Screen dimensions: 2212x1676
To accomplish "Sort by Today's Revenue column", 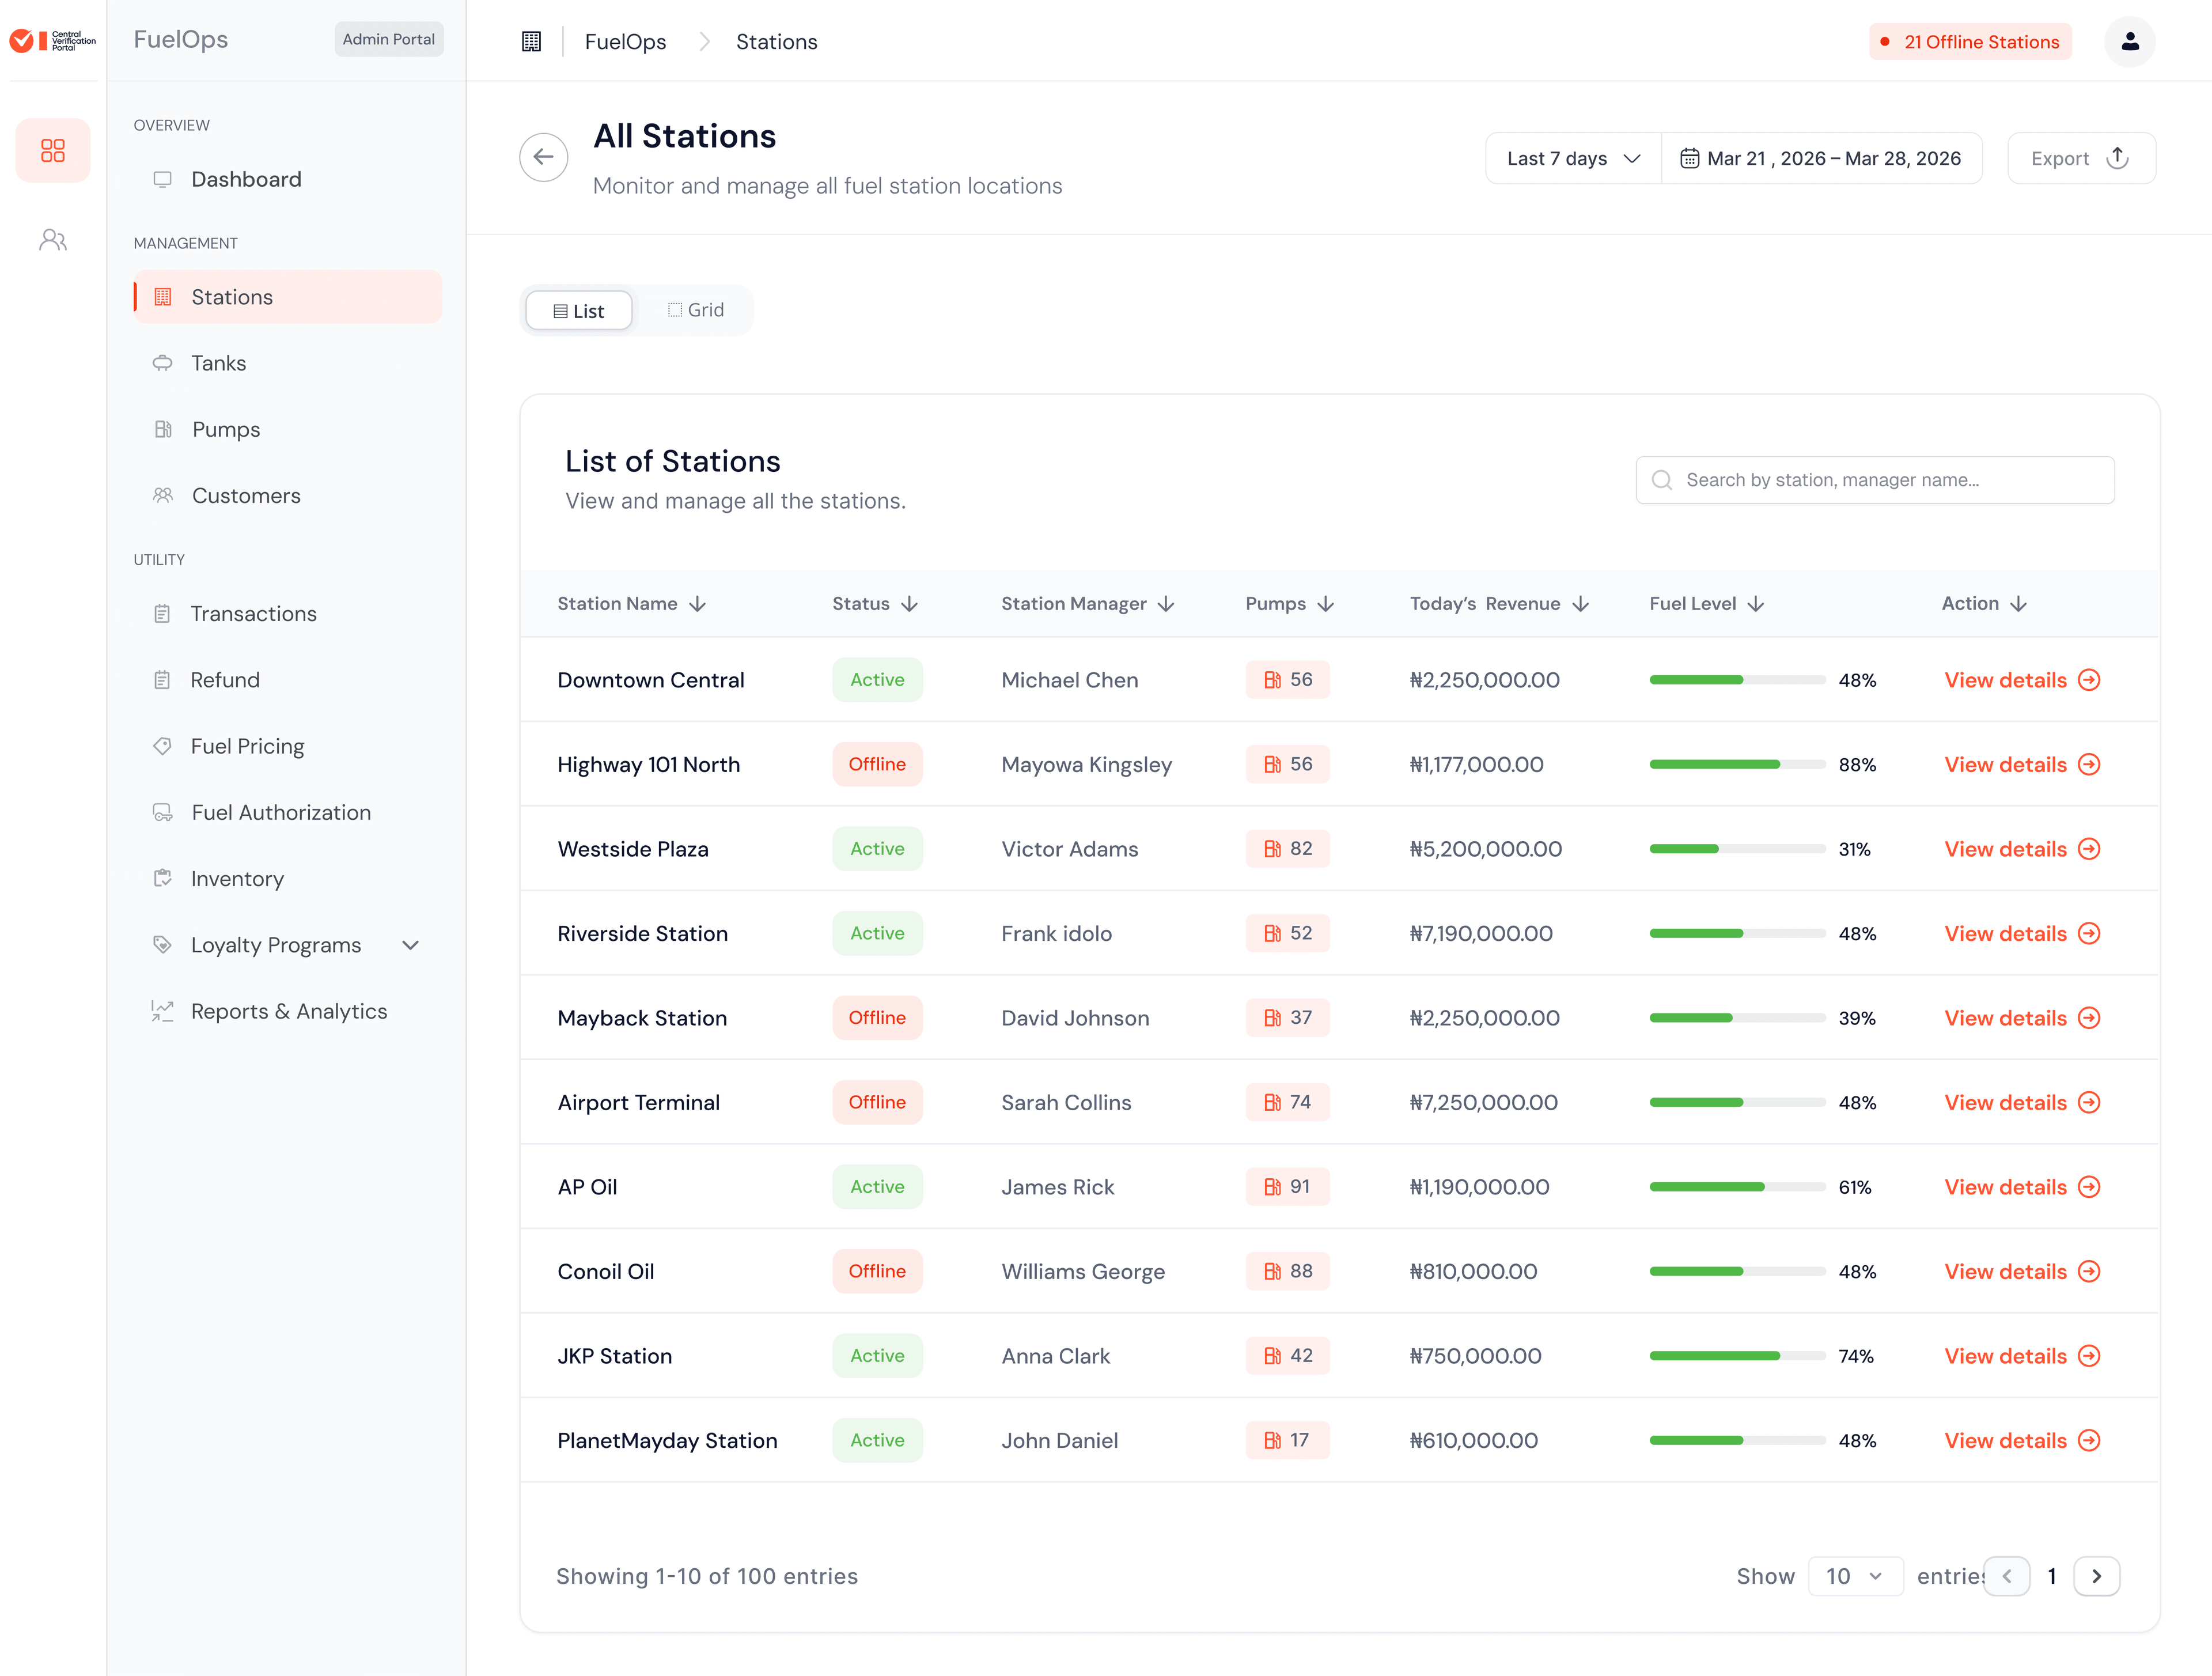I will click(1499, 604).
